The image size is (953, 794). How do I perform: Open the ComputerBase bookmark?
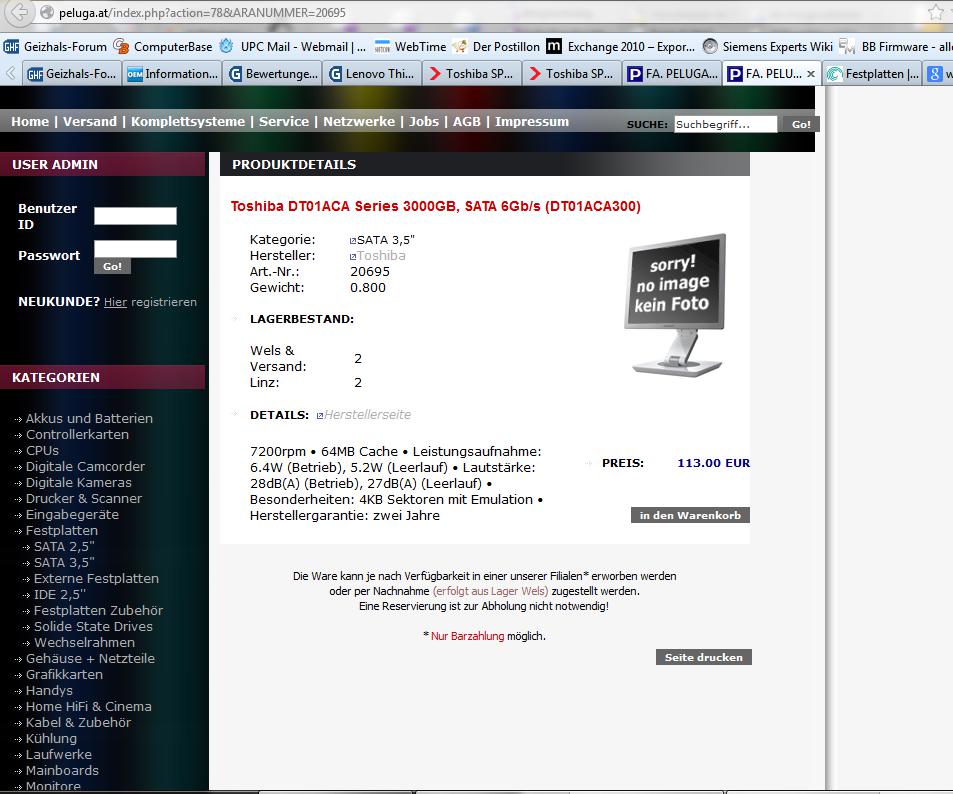[163, 47]
